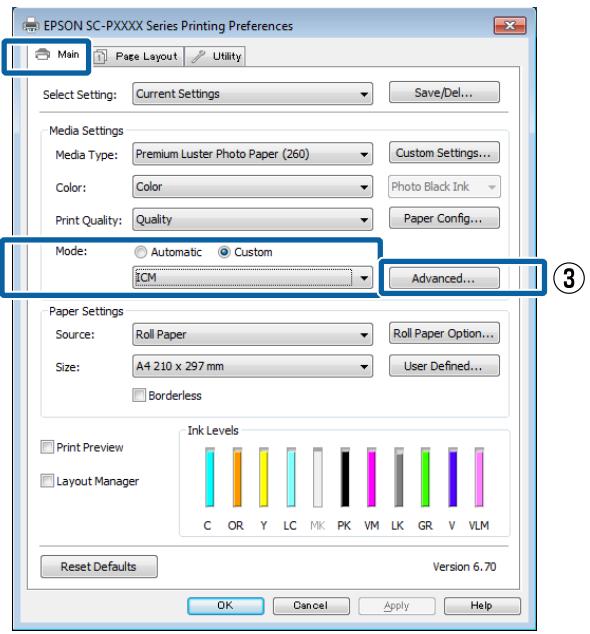Click the User Defined... button

444,366
